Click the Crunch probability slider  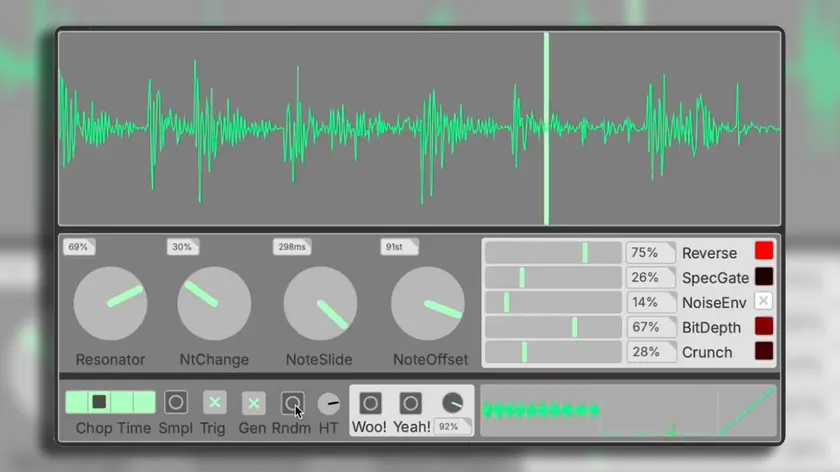click(553, 352)
